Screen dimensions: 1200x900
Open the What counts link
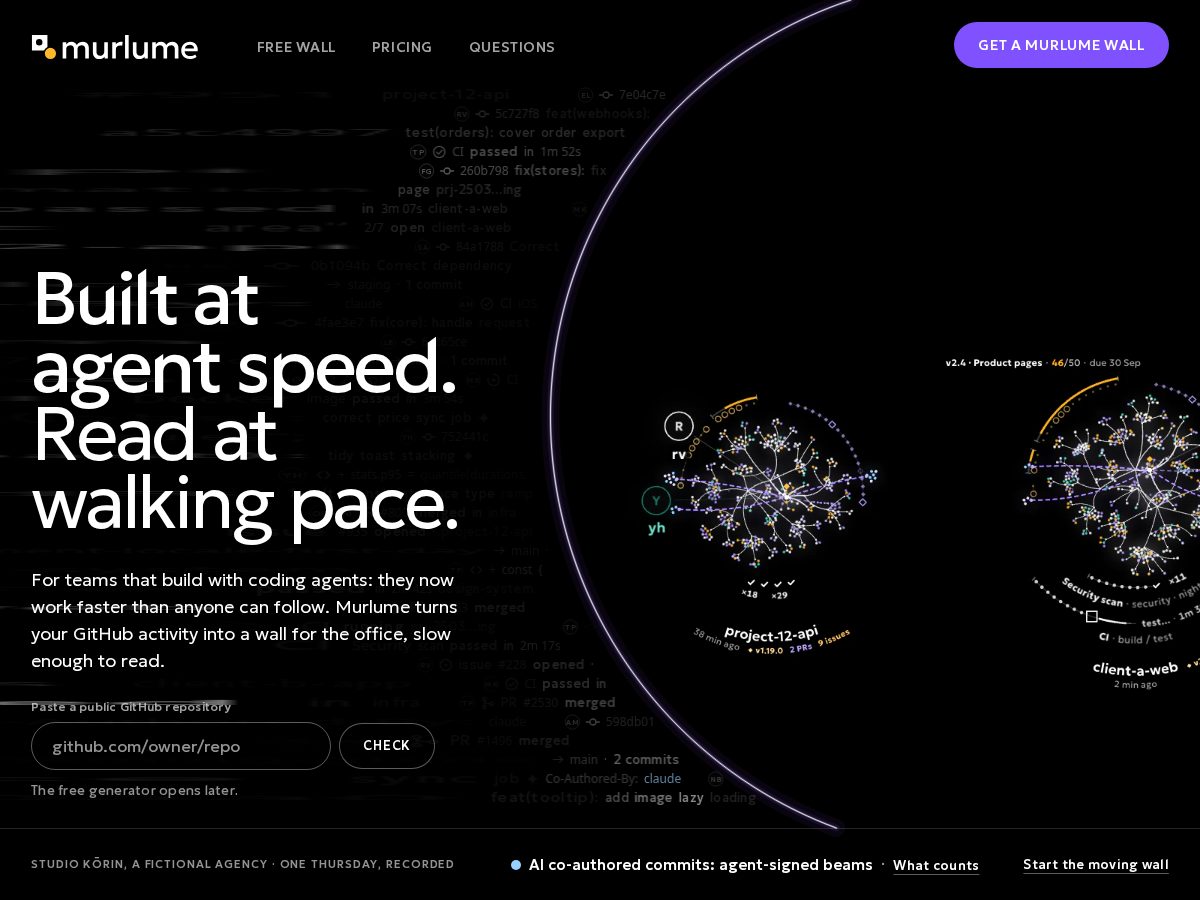point(936,866)
